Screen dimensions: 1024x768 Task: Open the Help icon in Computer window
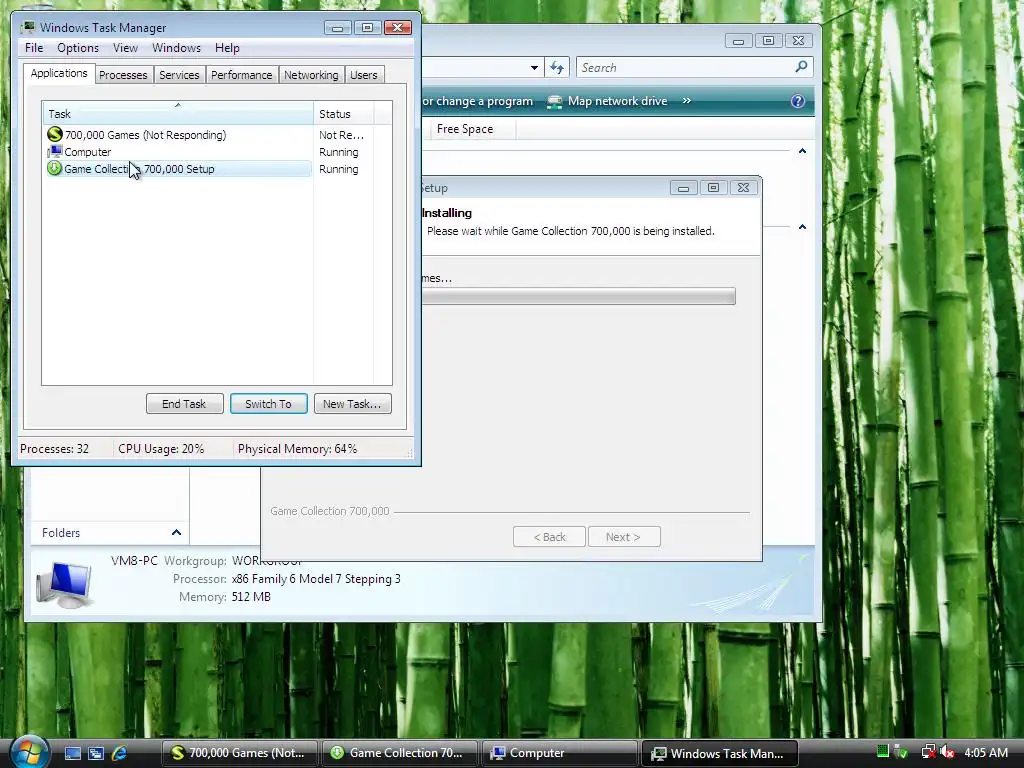[797, 101]
